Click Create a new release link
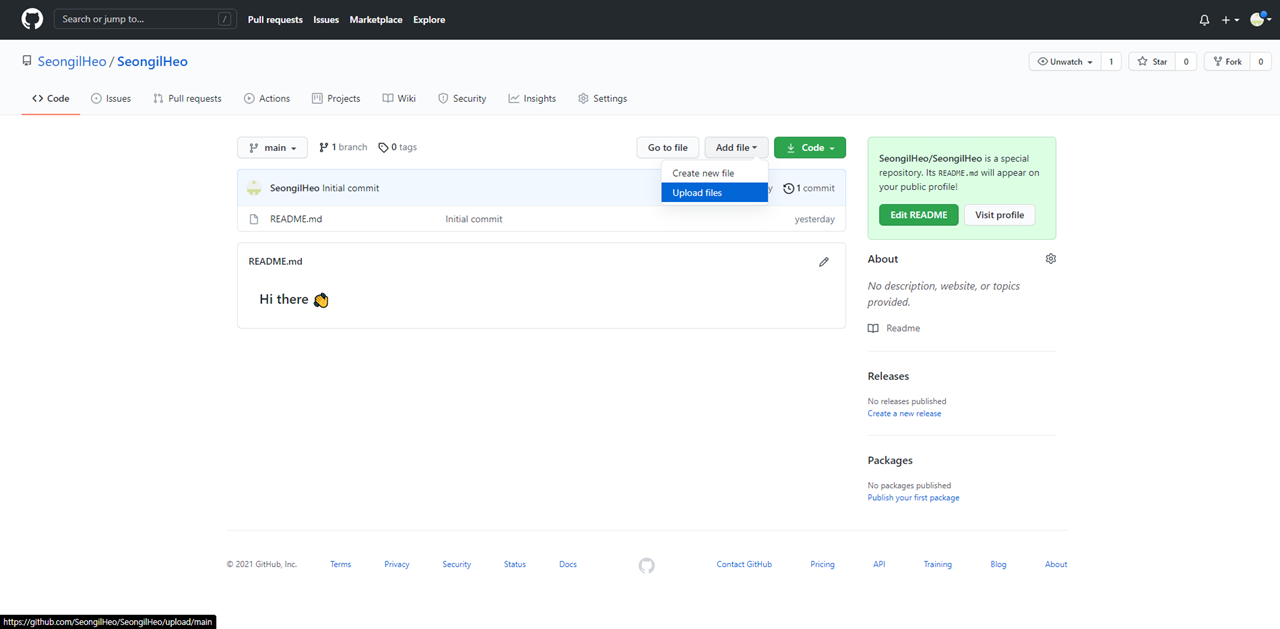Screen dimensions: 1280x629 coord(904,413)
